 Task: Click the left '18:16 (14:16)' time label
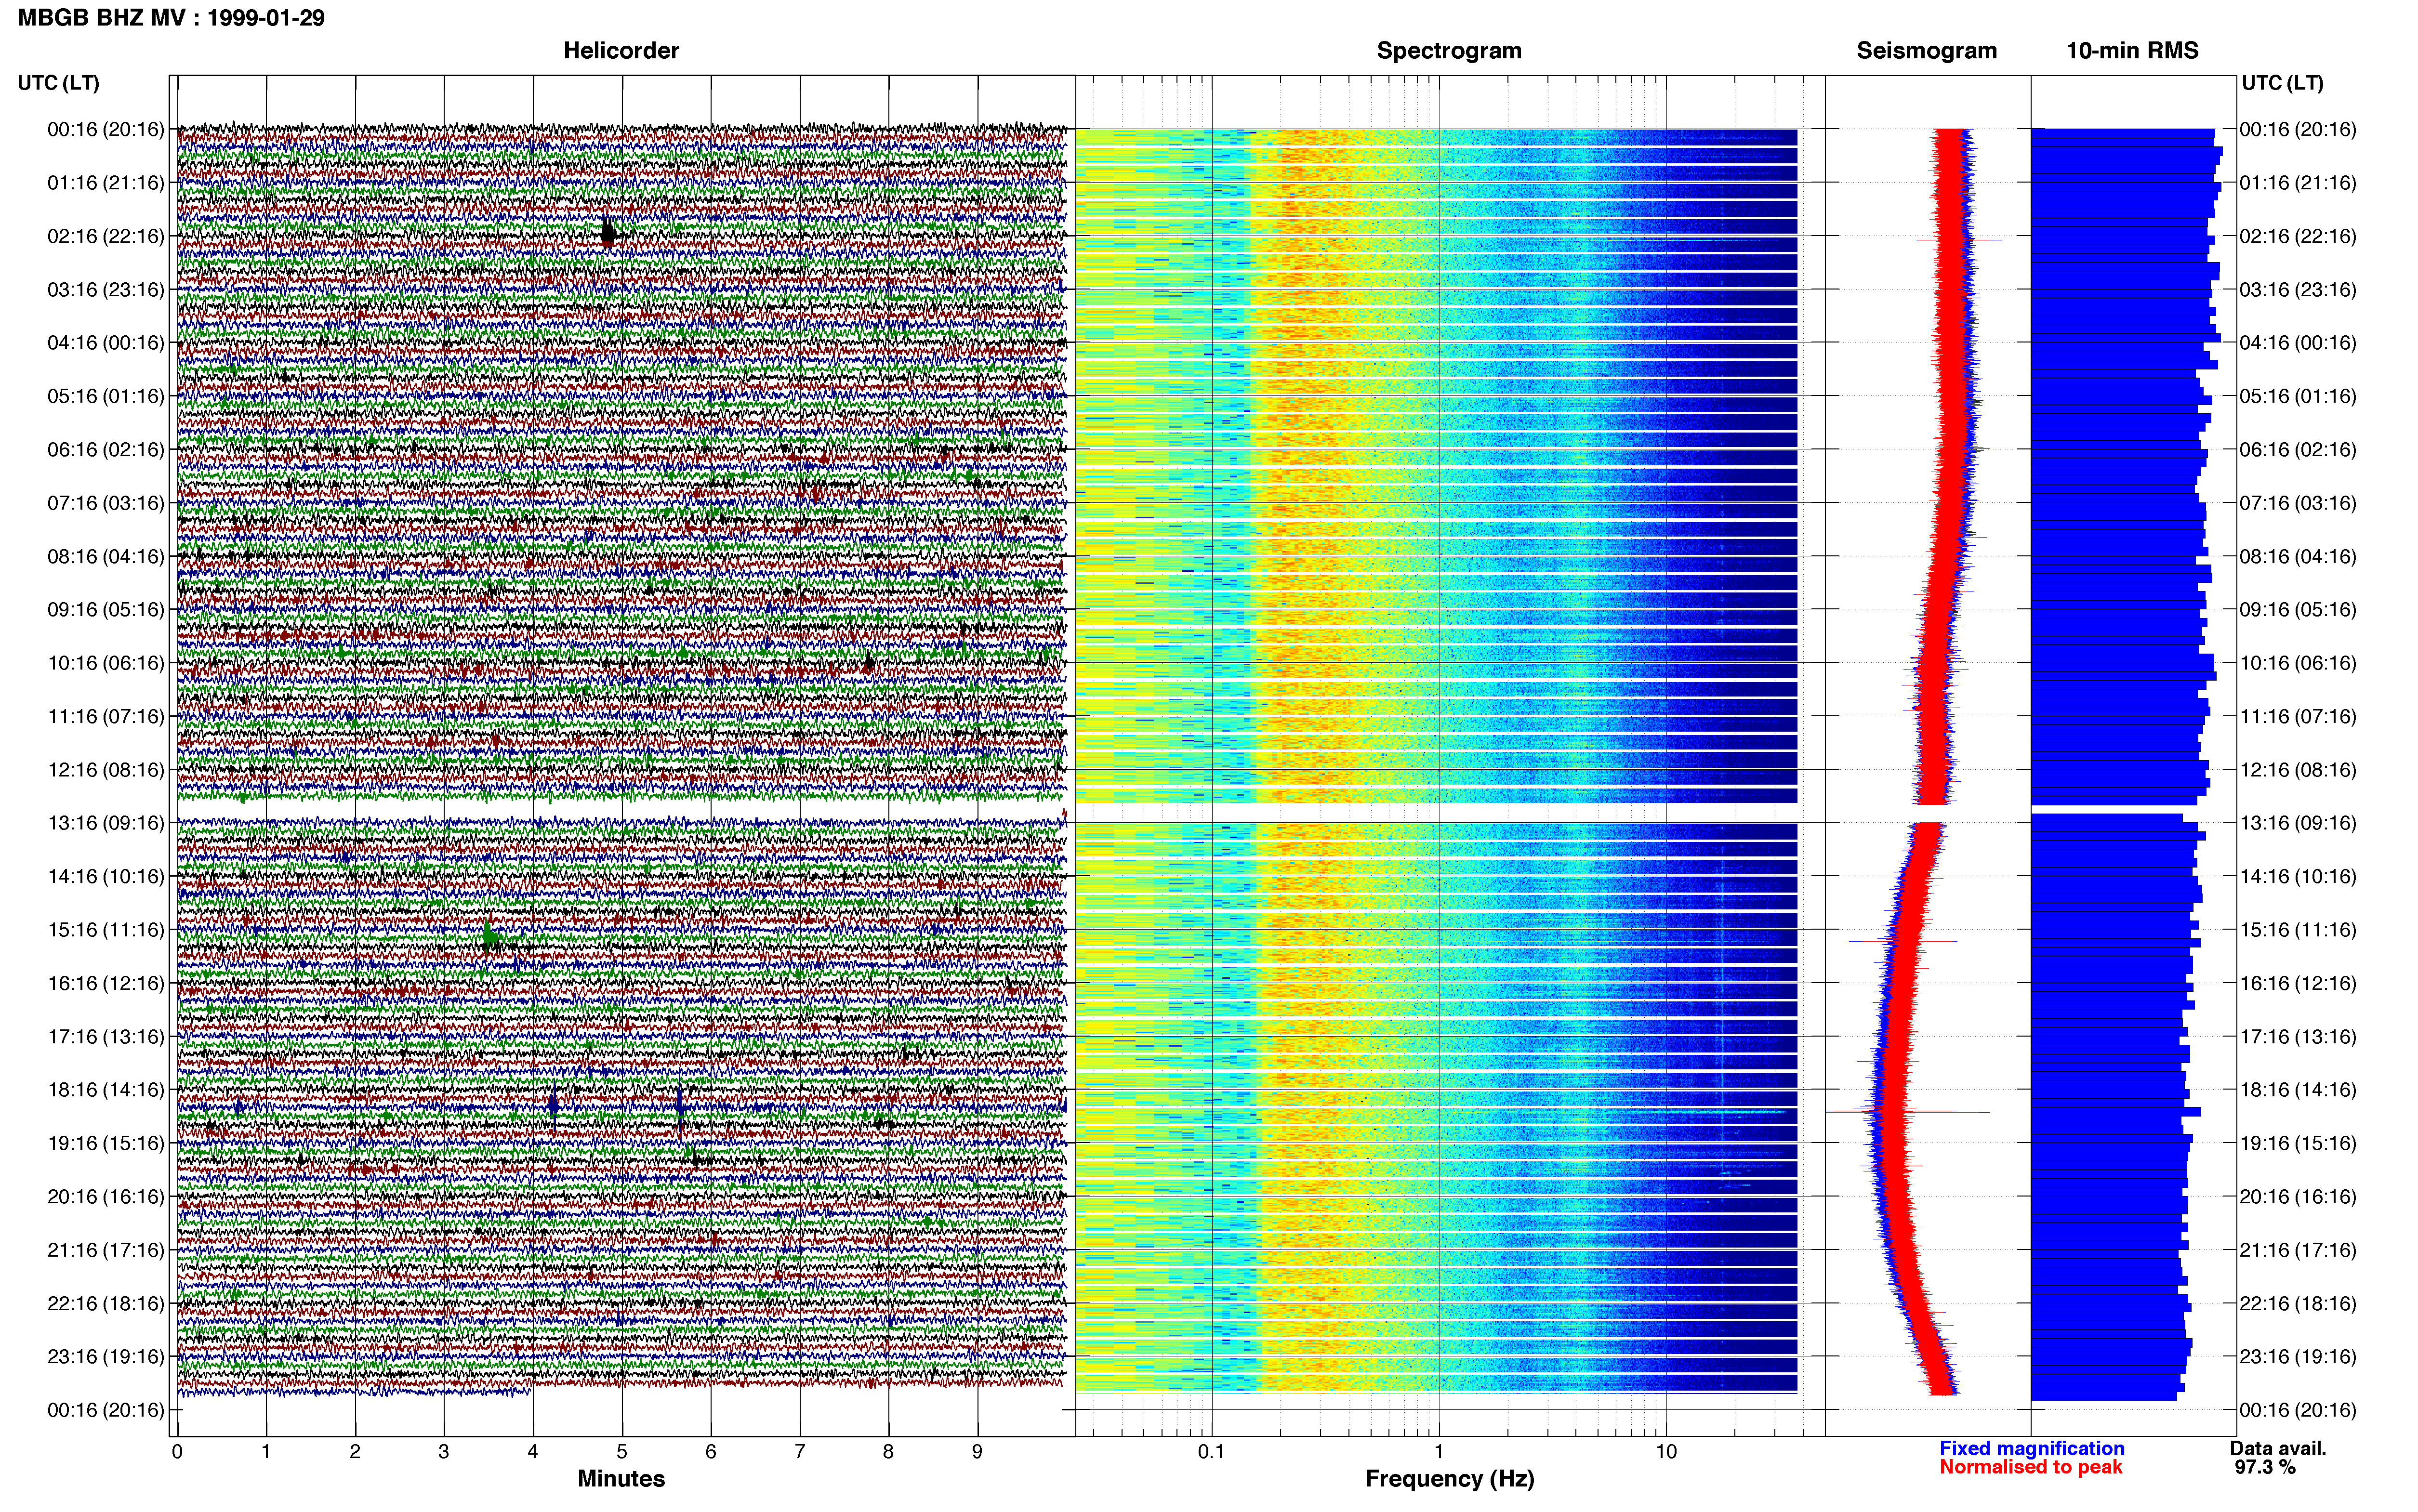[106, 1090]
